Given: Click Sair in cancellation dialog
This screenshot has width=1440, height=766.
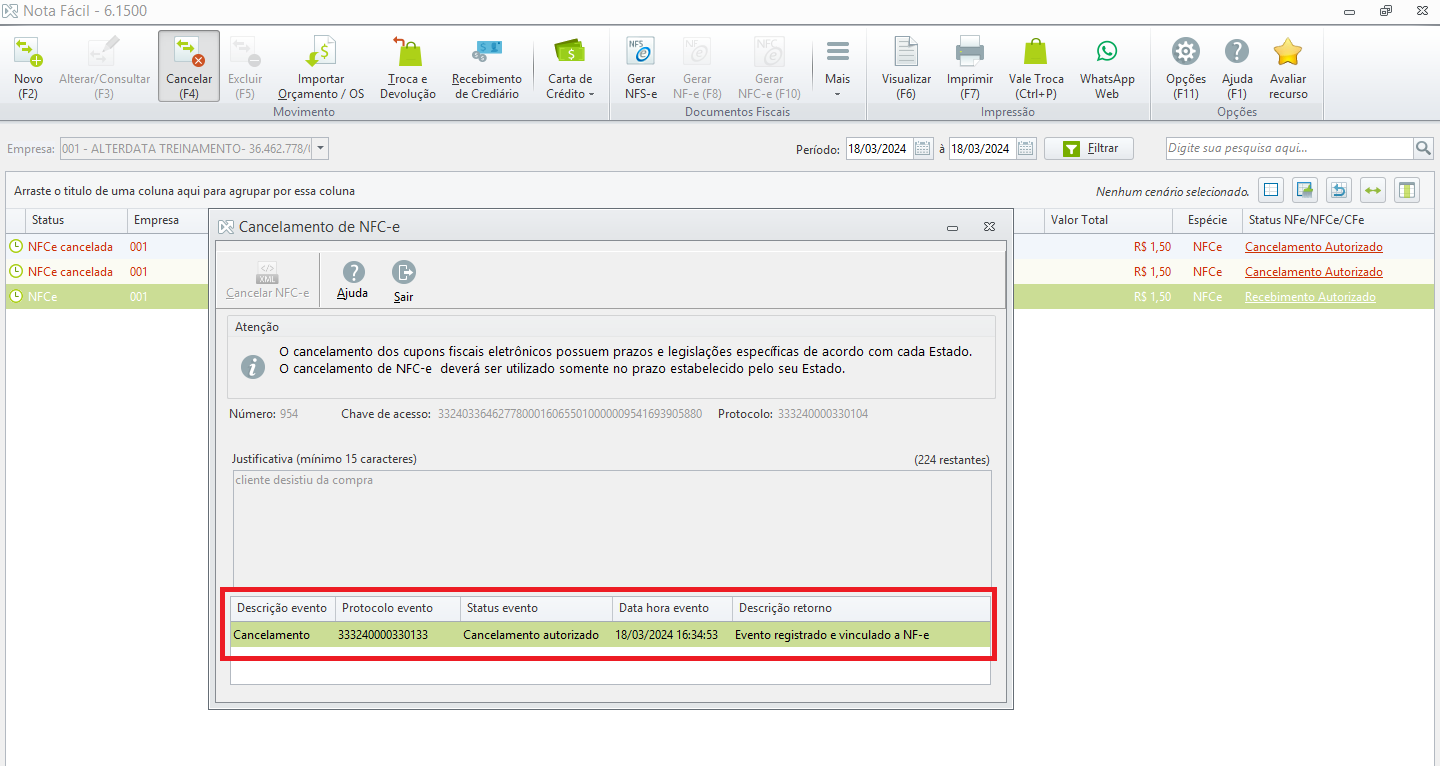Looking at the screenshot, I should [x=404, y=280].
